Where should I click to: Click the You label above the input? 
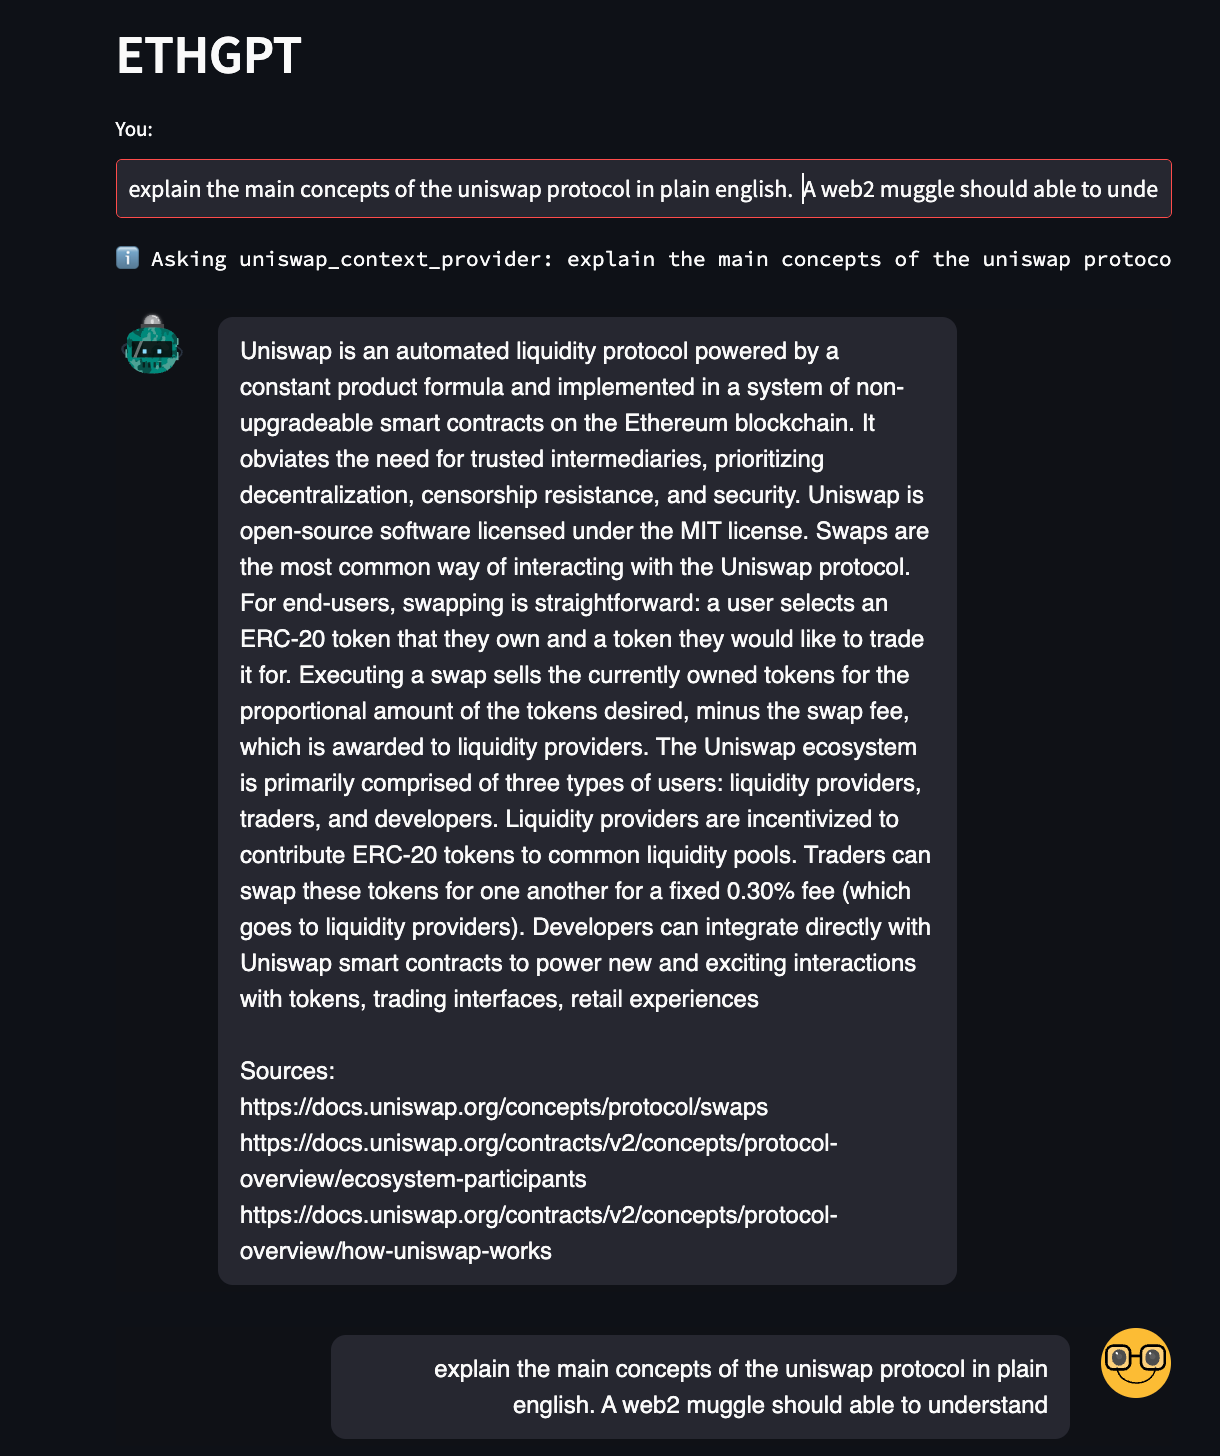(134, 129)
